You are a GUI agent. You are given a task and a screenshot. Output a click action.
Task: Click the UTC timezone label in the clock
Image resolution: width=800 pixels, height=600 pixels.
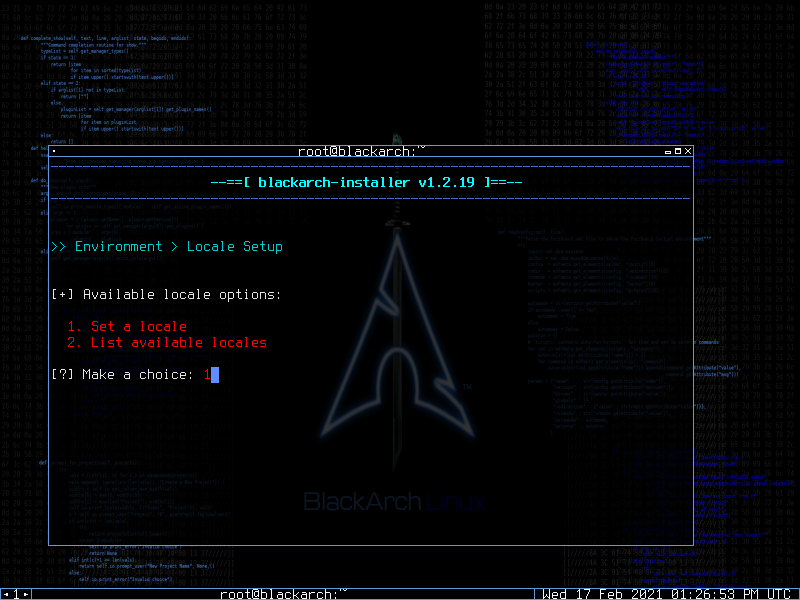(x=781, y=594)
